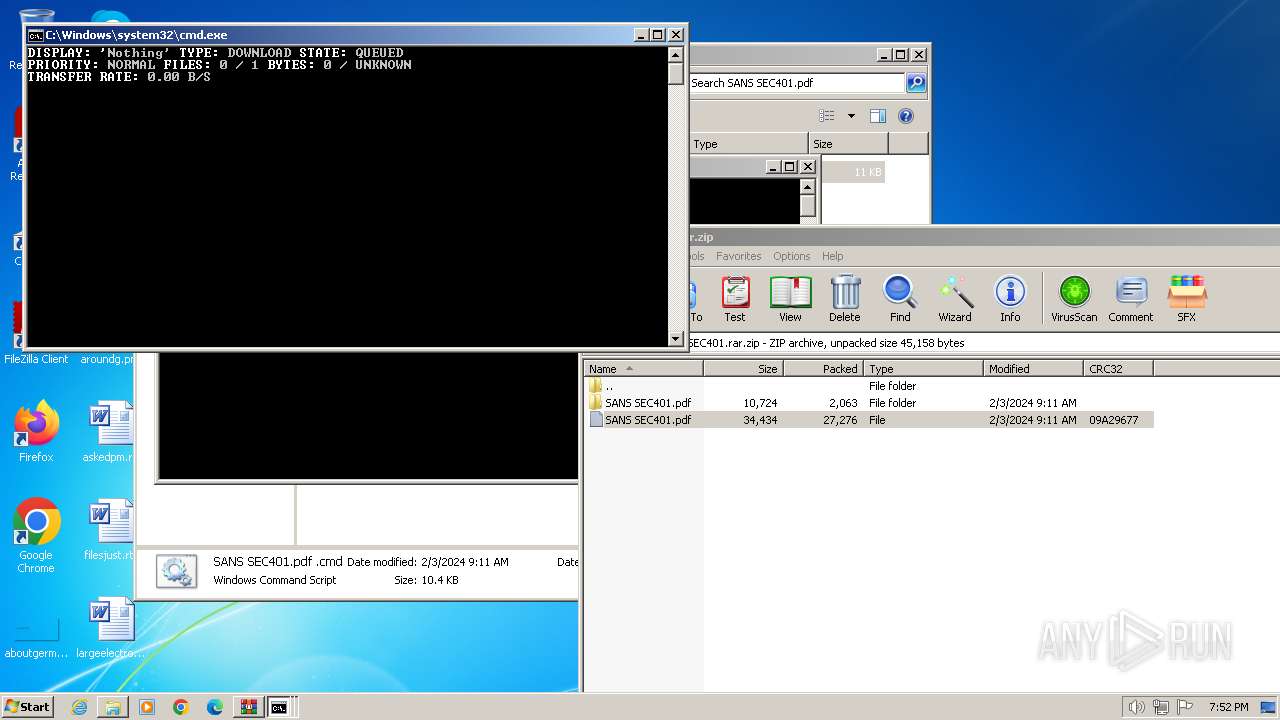Show archive Info in WinRAR
Image resolution: width=1280 pixels, height=720 pixels.
1010,299
